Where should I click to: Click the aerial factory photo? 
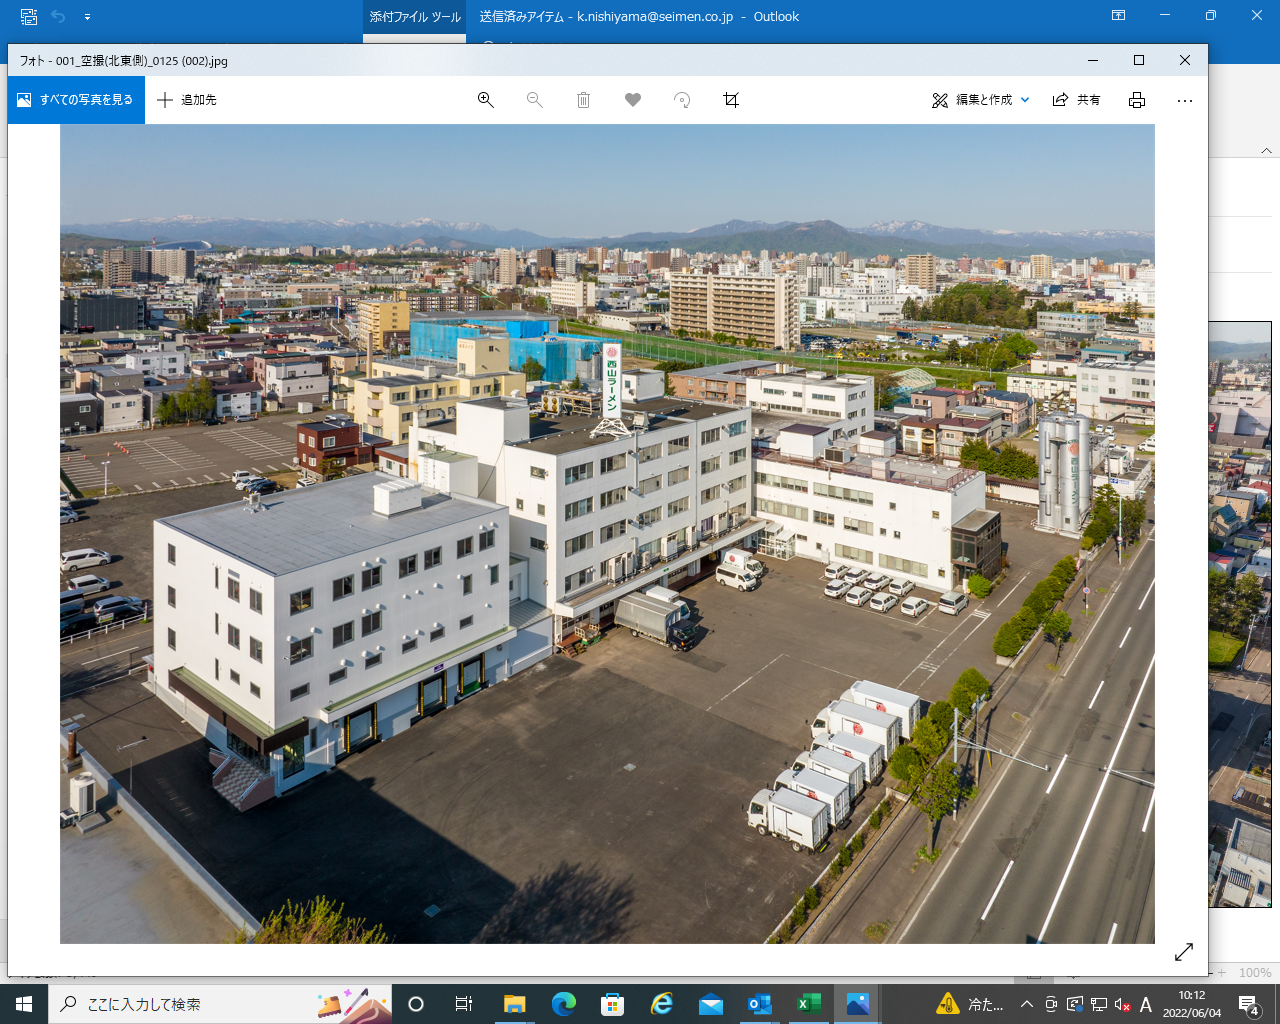point(607,533)
